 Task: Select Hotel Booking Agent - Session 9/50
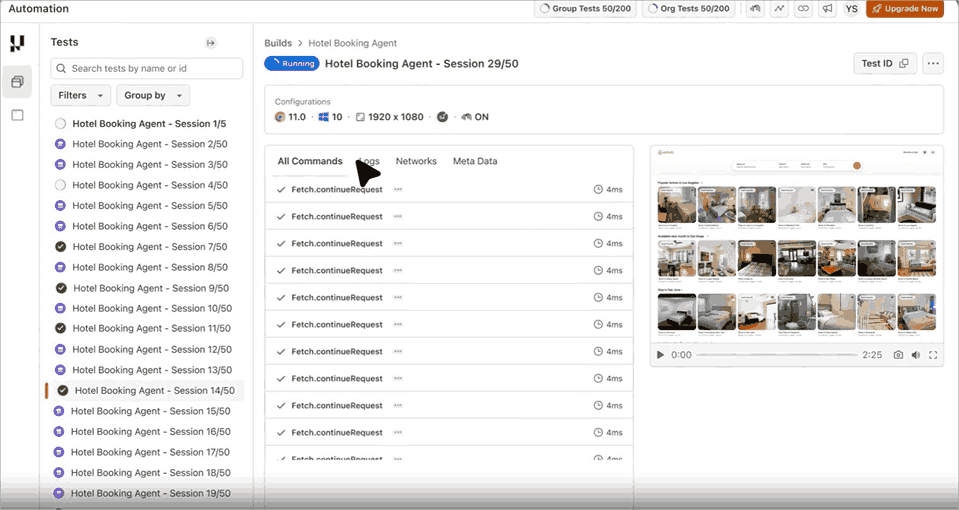(x=151, y=288)
